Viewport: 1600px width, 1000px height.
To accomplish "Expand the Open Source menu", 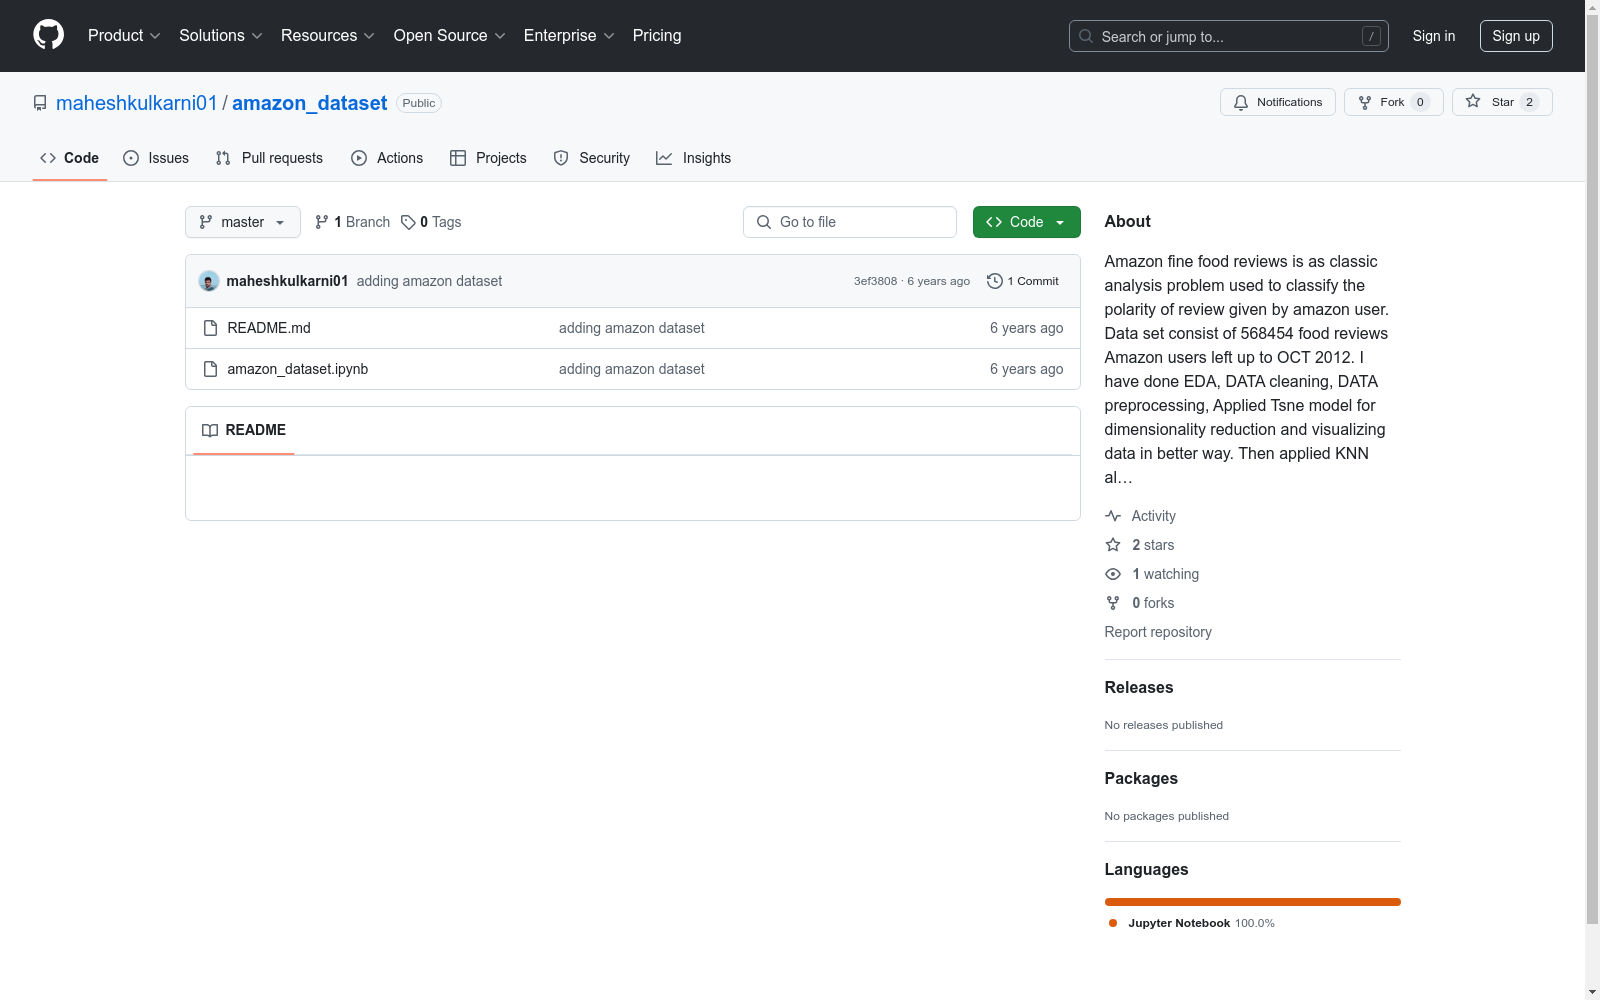I will pyautogui.click(x=450, y=35).
